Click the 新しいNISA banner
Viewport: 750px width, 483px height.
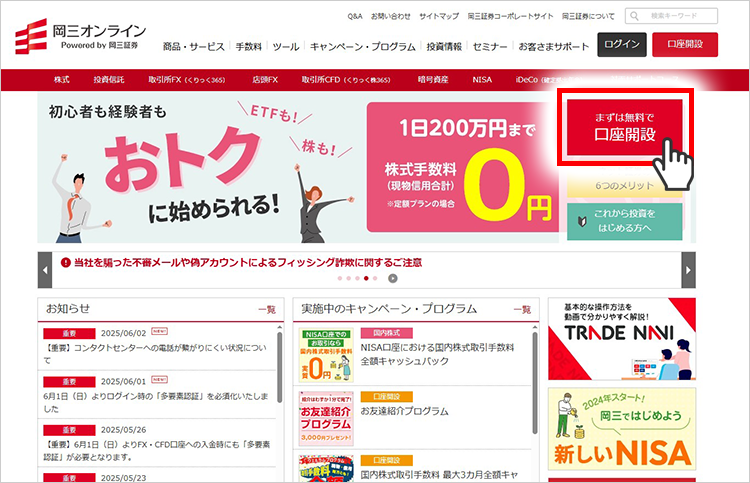tap(622, 429)
